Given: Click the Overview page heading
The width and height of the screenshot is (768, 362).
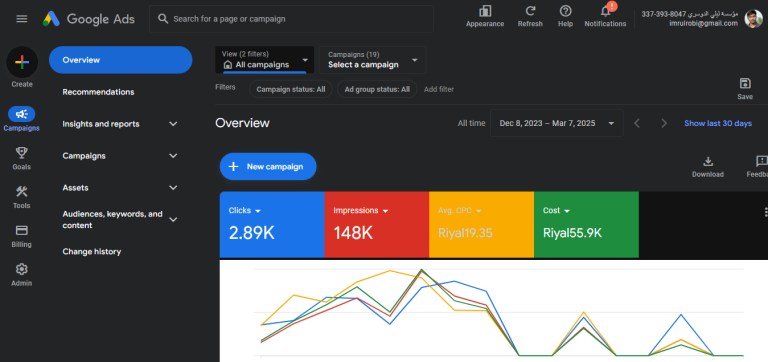Looking at the screenshot, I should point(242,123).
